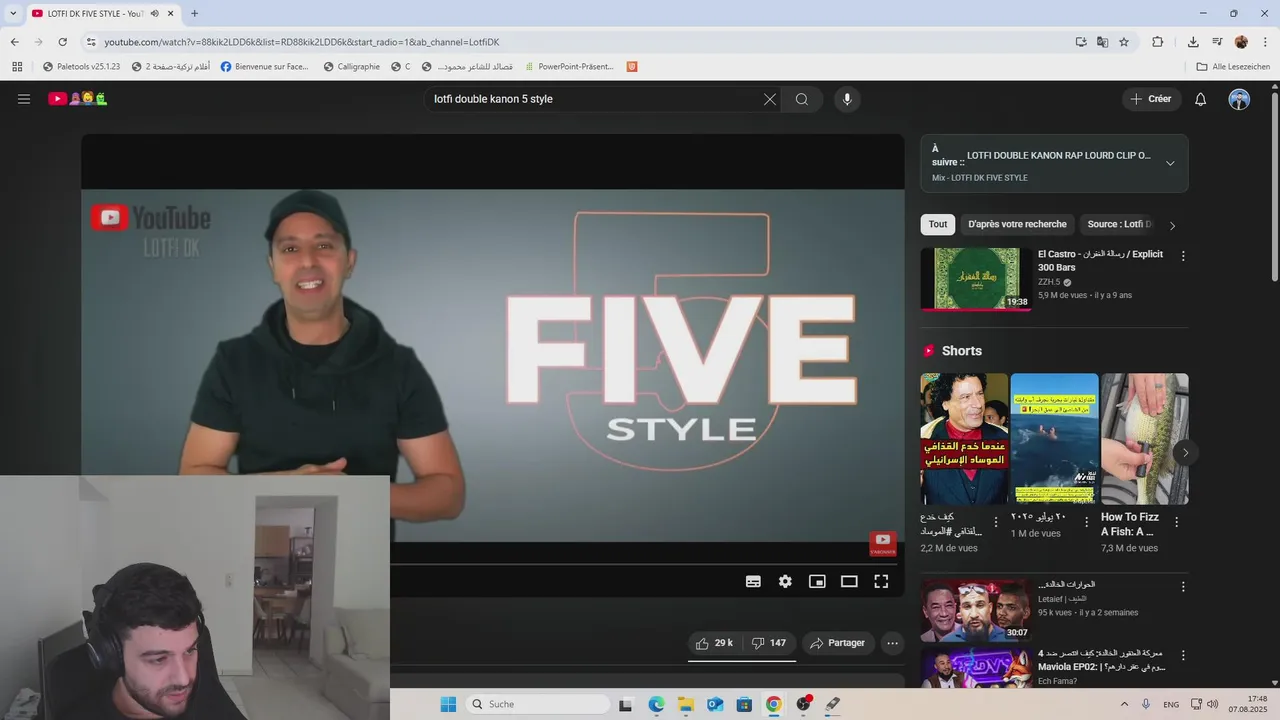
Task: Open the Chrome apps grid shortcut
Action: [x=17, y=67]
